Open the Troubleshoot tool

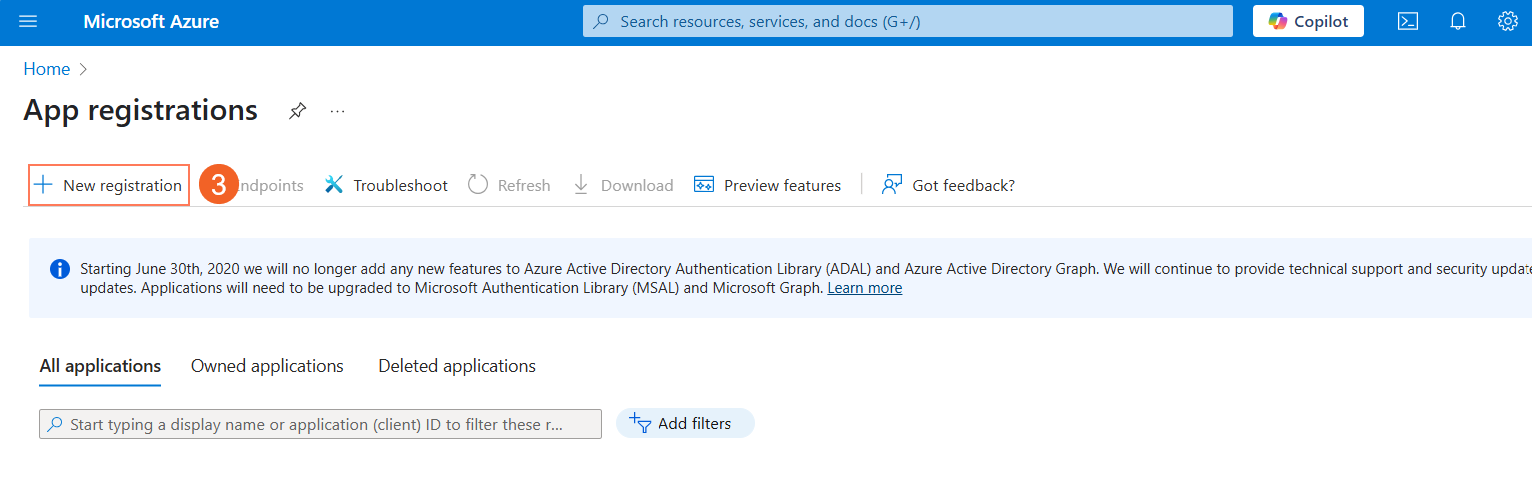pos(387,185)
